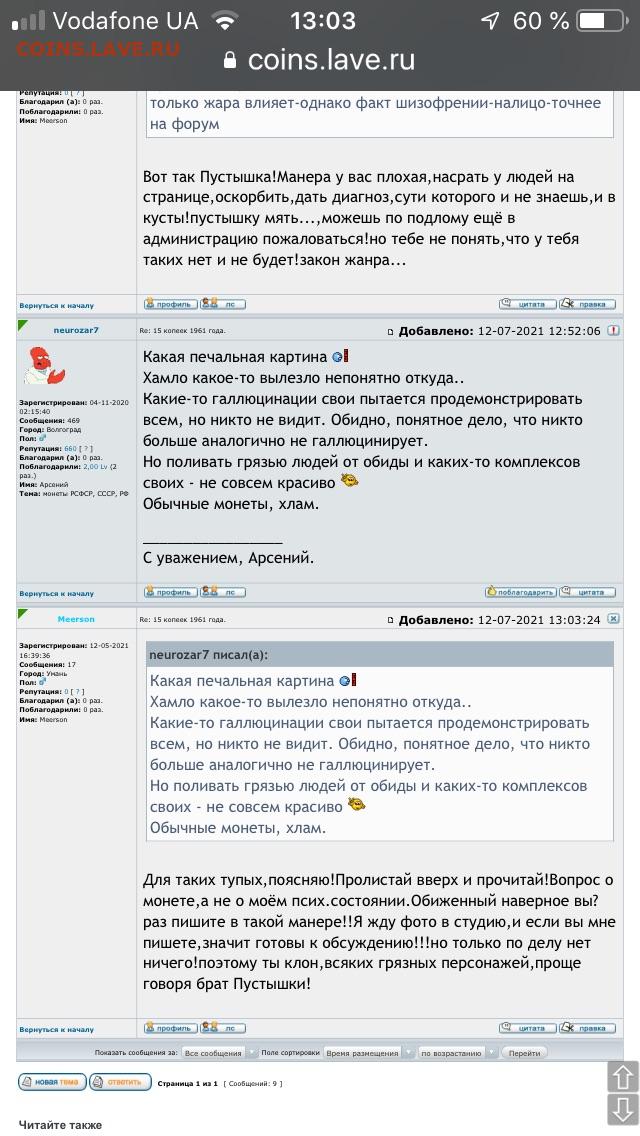The width and height of the screenshot is (640, 1136).
Task: Open post link icon beside 12:52:06 timestamp
Action: coord(391,332)
